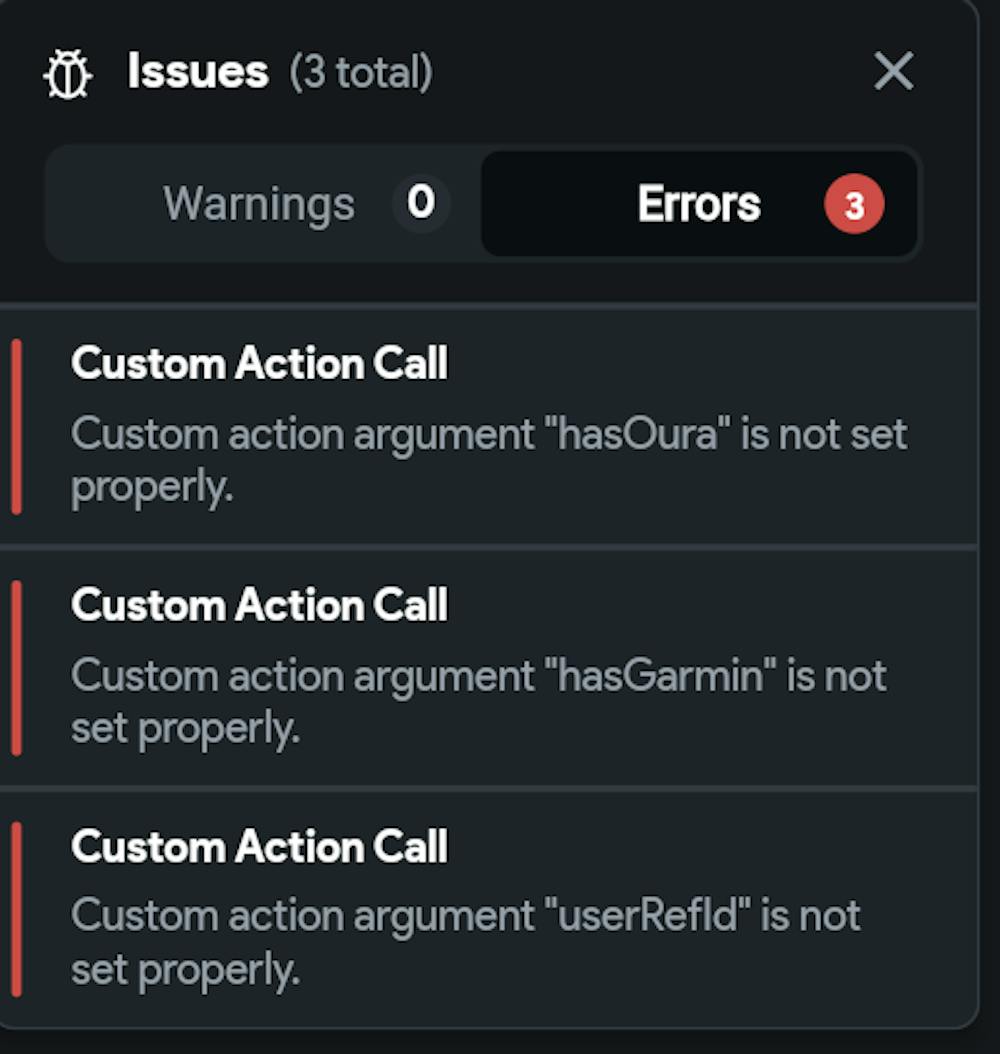Image resolution: width=1000 pixels, height=1054 pixels.
Task: Click the error count circle in Errors tab
Action: click(851, 203)
